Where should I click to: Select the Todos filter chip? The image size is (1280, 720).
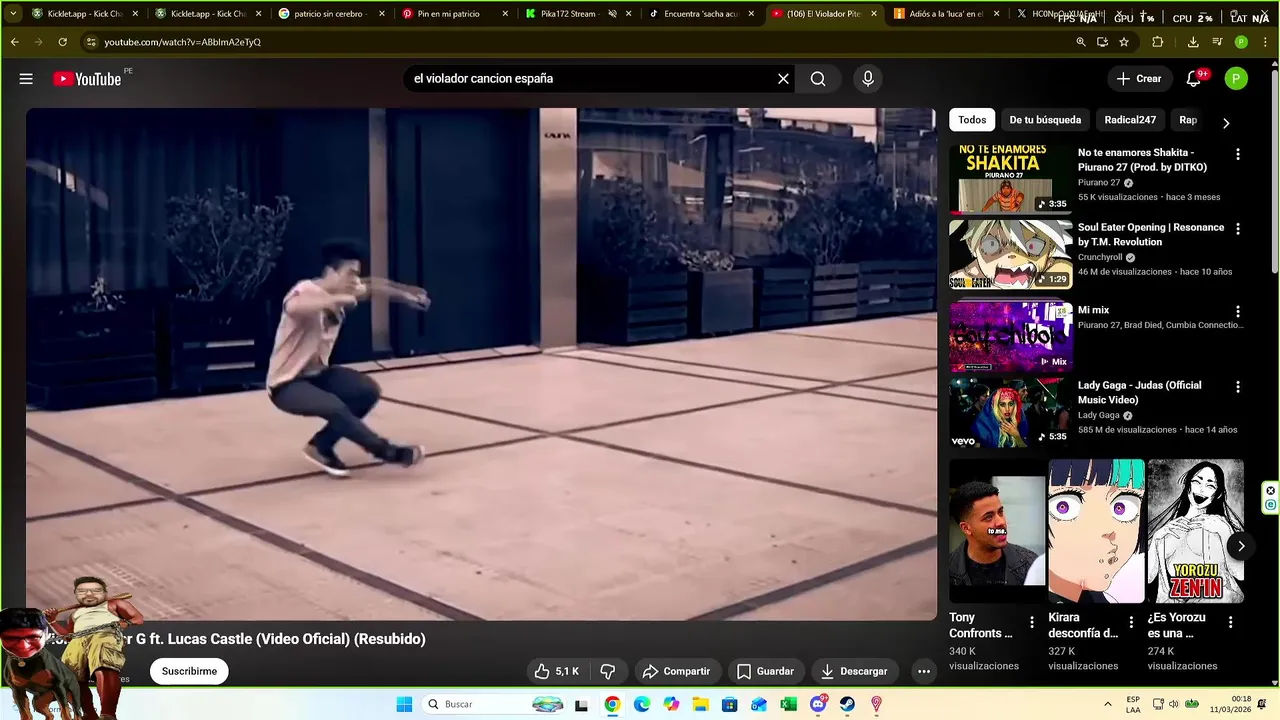tap(972, 120)
